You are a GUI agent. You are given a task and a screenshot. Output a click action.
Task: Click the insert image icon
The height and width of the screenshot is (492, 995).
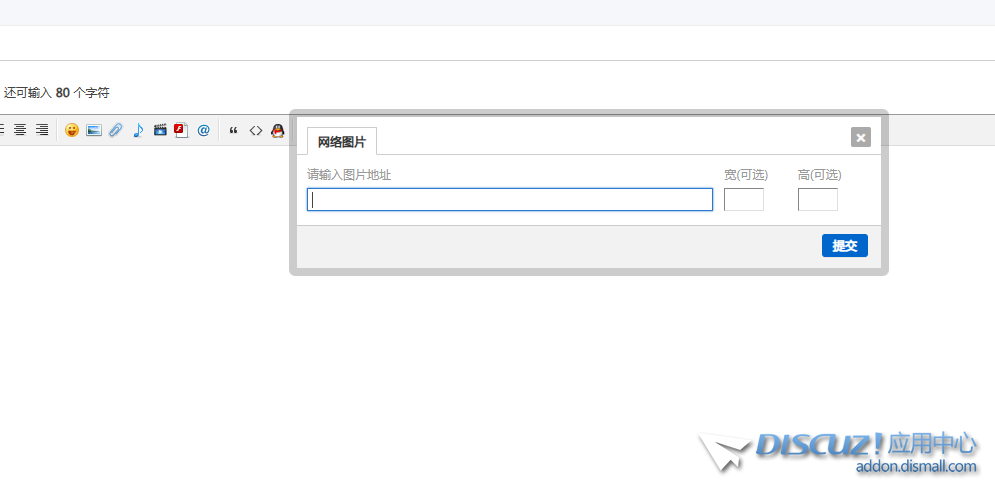94,130
